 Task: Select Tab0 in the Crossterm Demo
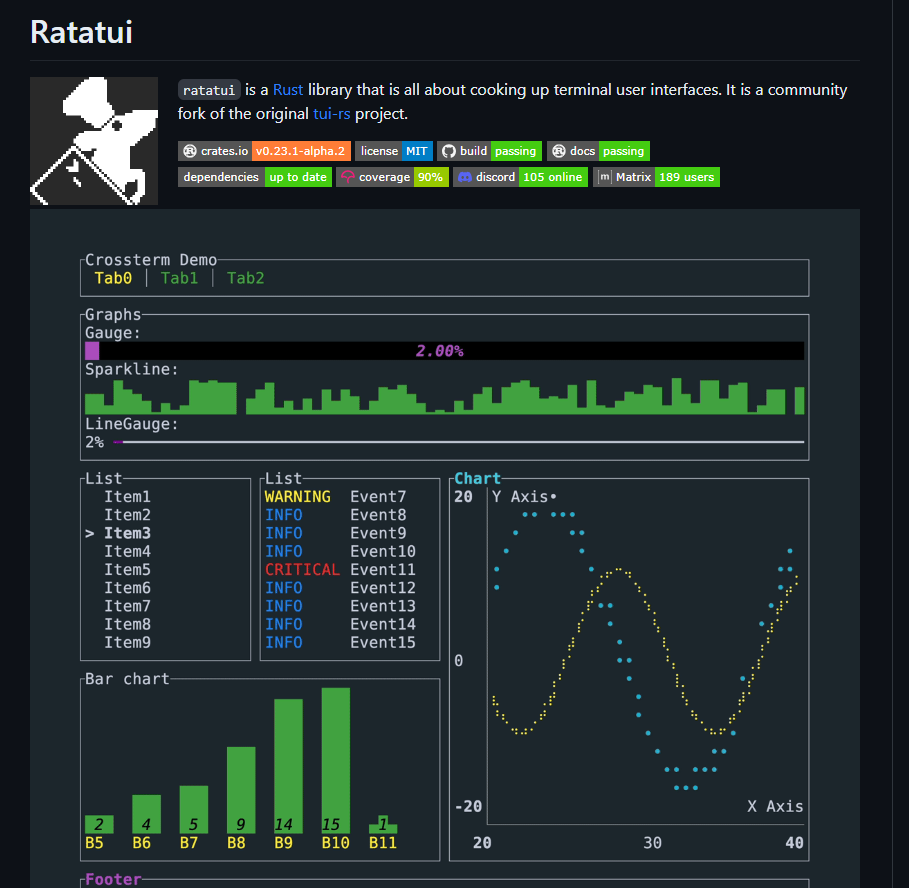pyautogui.click(x=113, y=278)
